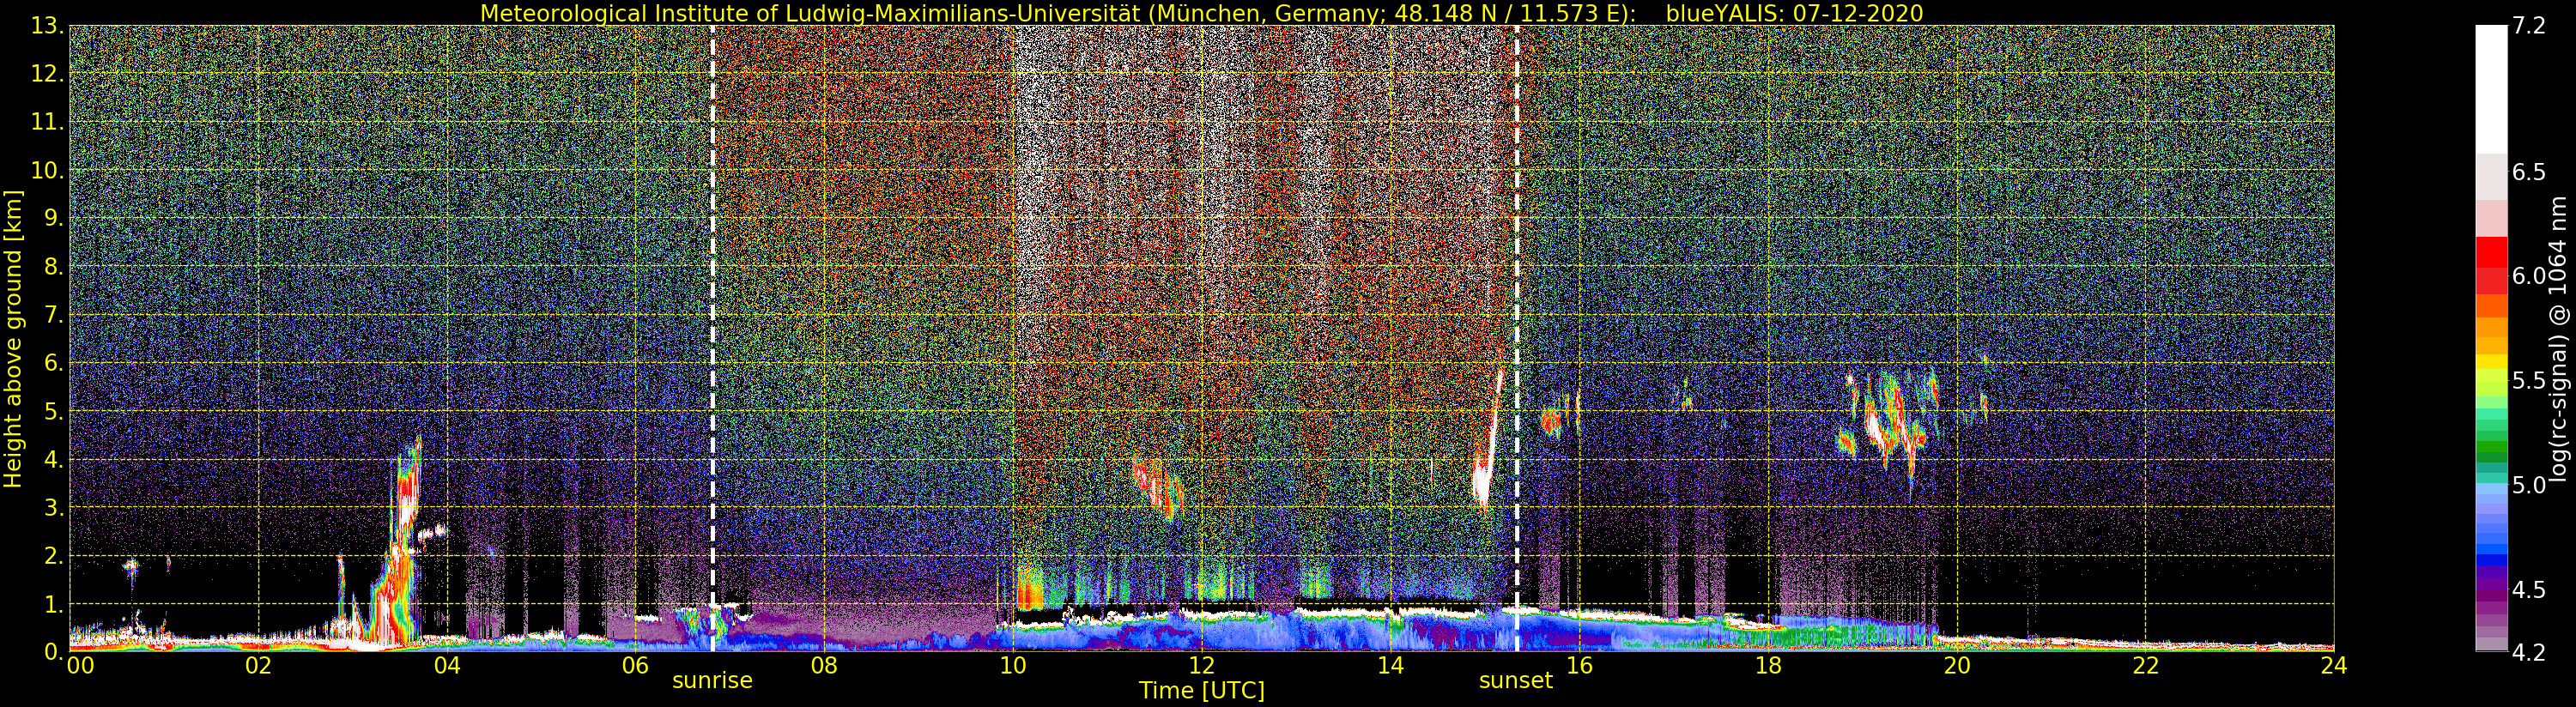Click the red cloud patch near 11:30 UTC
This screenshot has height=707, width=2576.
point(1159,488)
